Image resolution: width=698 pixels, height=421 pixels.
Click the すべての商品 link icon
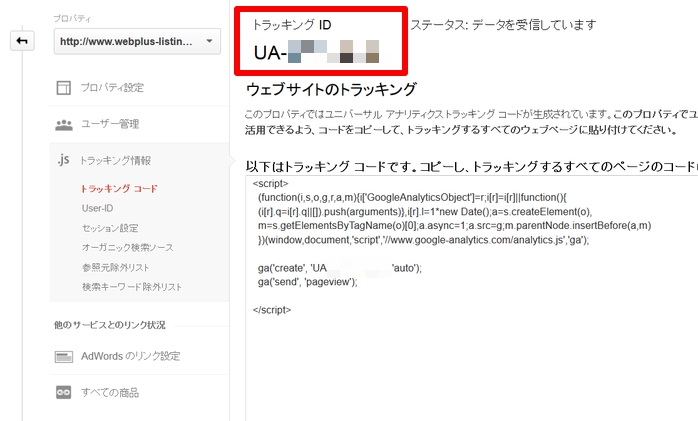(x=64, y=393)
